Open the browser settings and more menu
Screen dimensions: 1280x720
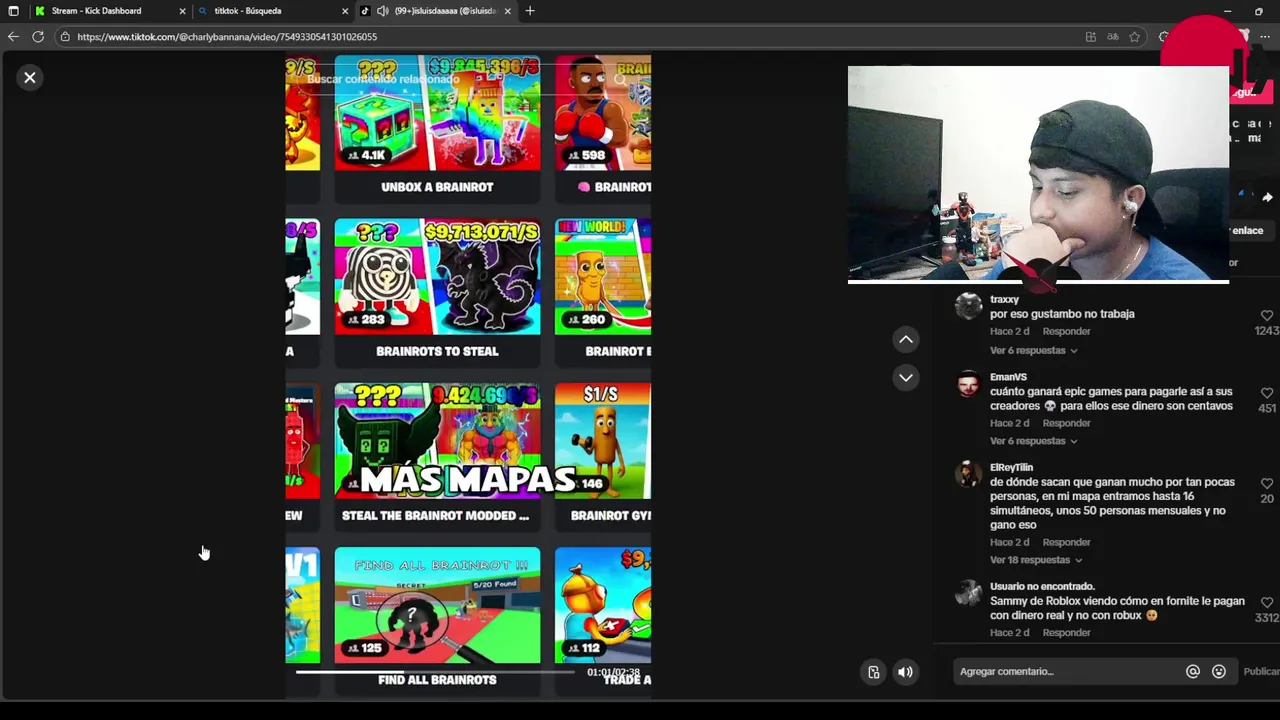pos(1265,37)
